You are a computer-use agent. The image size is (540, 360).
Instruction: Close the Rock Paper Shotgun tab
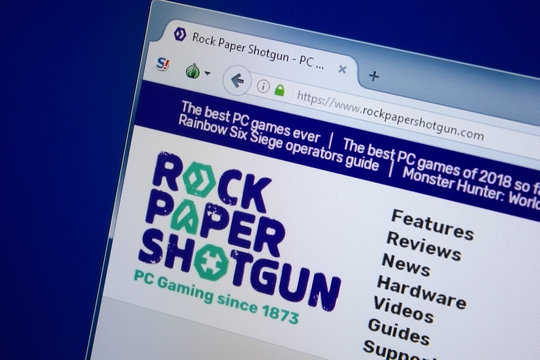coord(342,70)
